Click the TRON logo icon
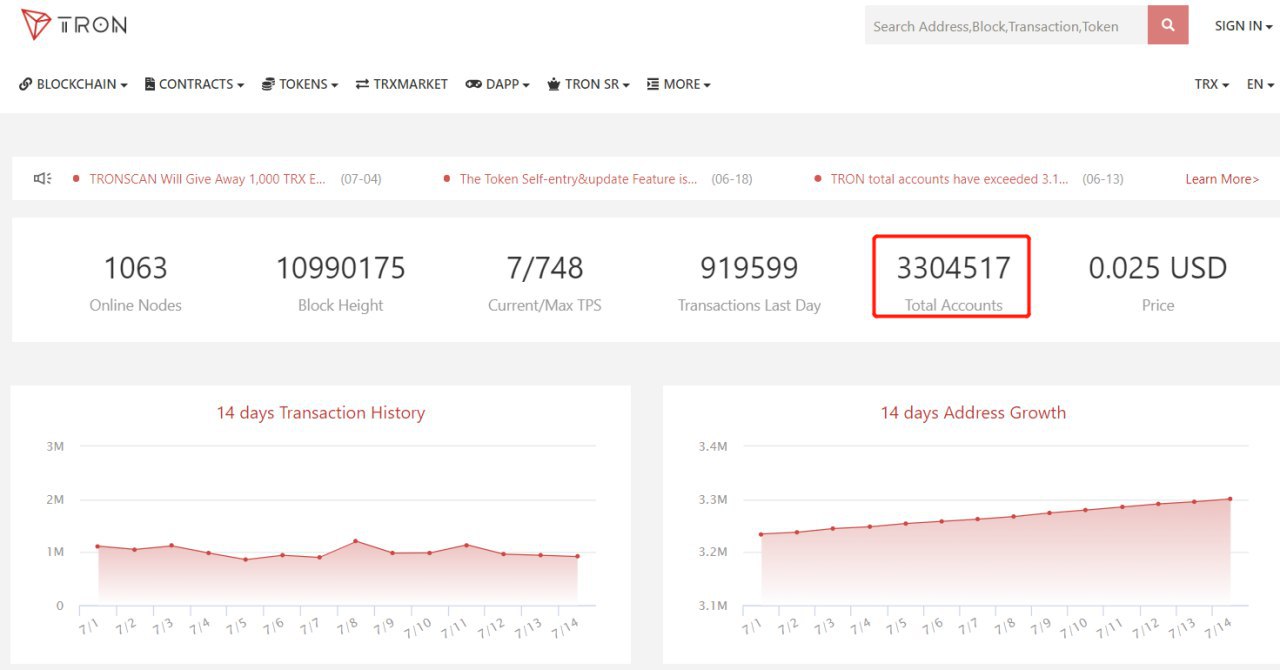Image resolution: width=1280 pixels, height=670 pixels. (x=36, y=25)
